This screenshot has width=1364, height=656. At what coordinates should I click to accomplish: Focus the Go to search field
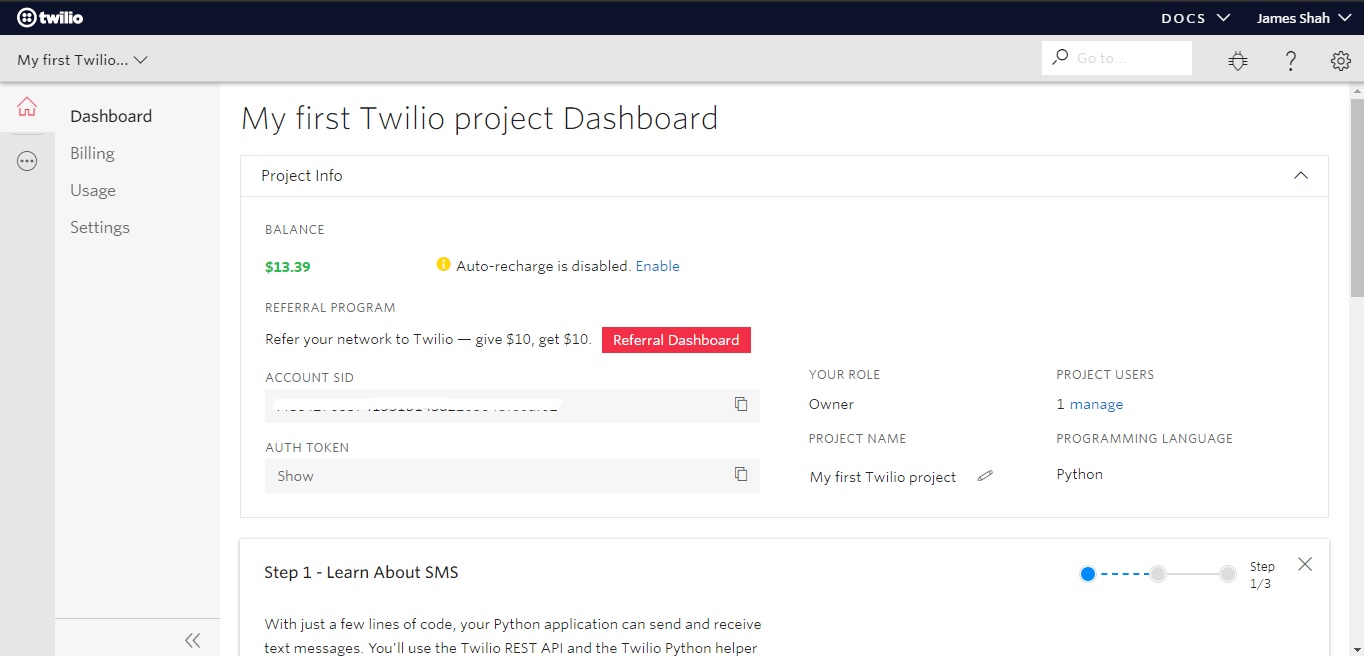1117,58
